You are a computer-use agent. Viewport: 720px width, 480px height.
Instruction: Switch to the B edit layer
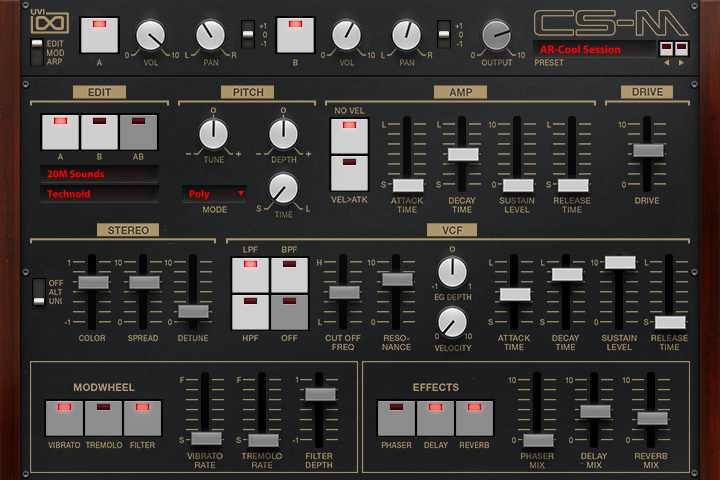point(99,131)
